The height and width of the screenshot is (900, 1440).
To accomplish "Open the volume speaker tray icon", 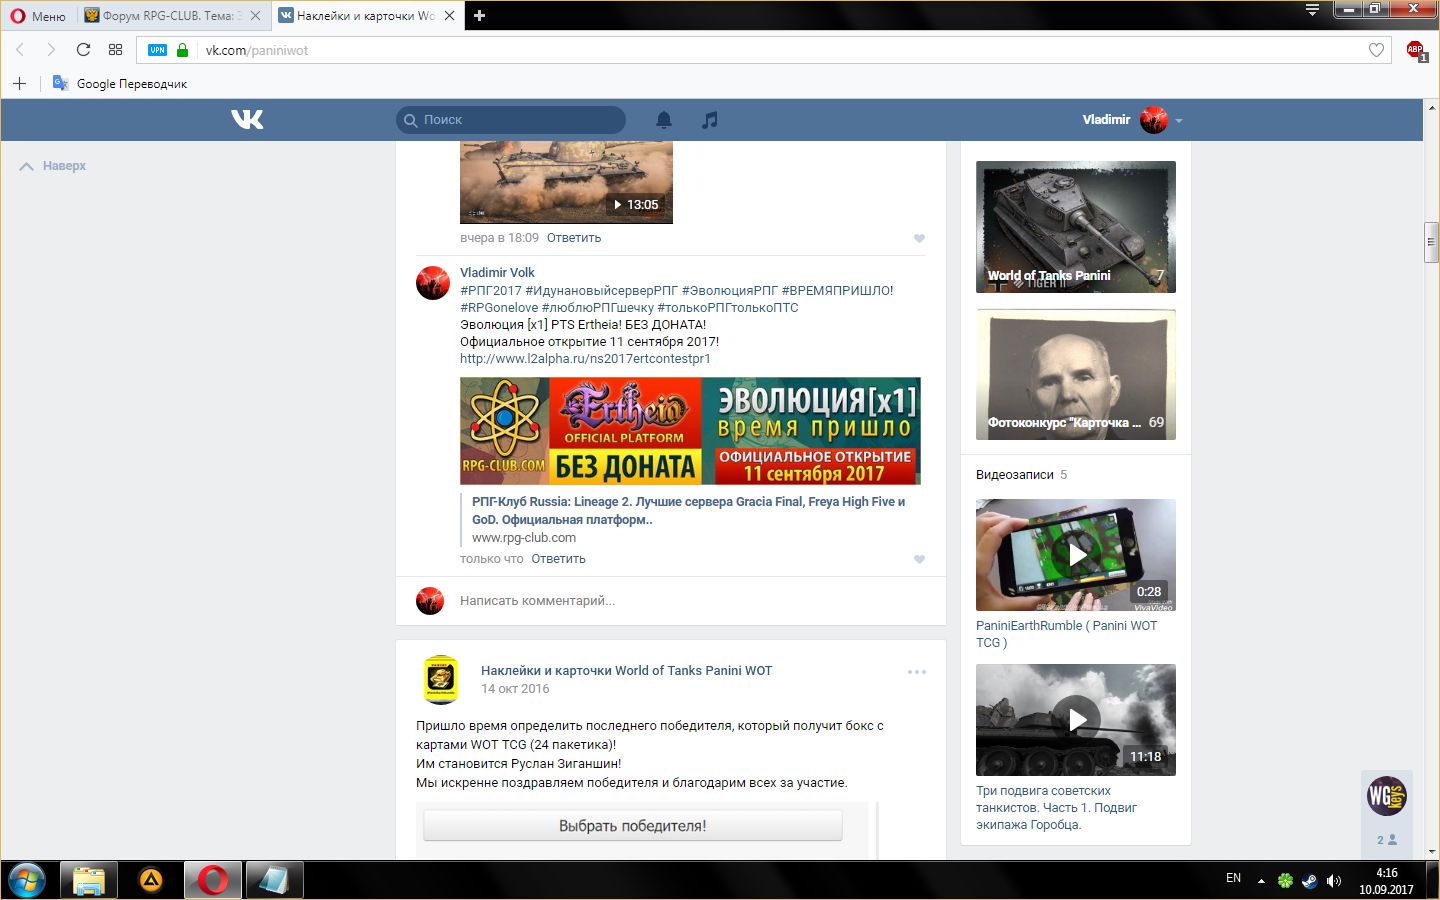I will click(x=1333, y=881).
